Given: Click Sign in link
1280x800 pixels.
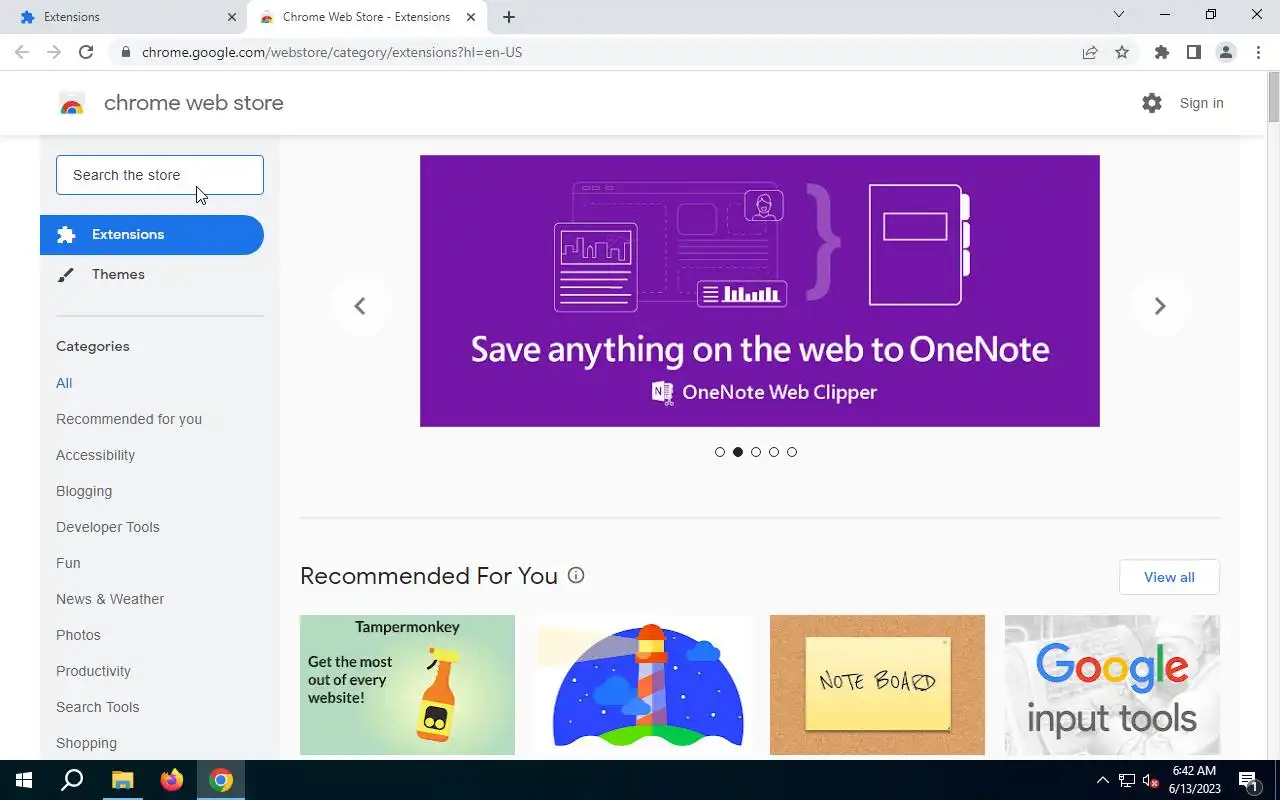Looking at the screenshot, I should (x=1201, y=103).
